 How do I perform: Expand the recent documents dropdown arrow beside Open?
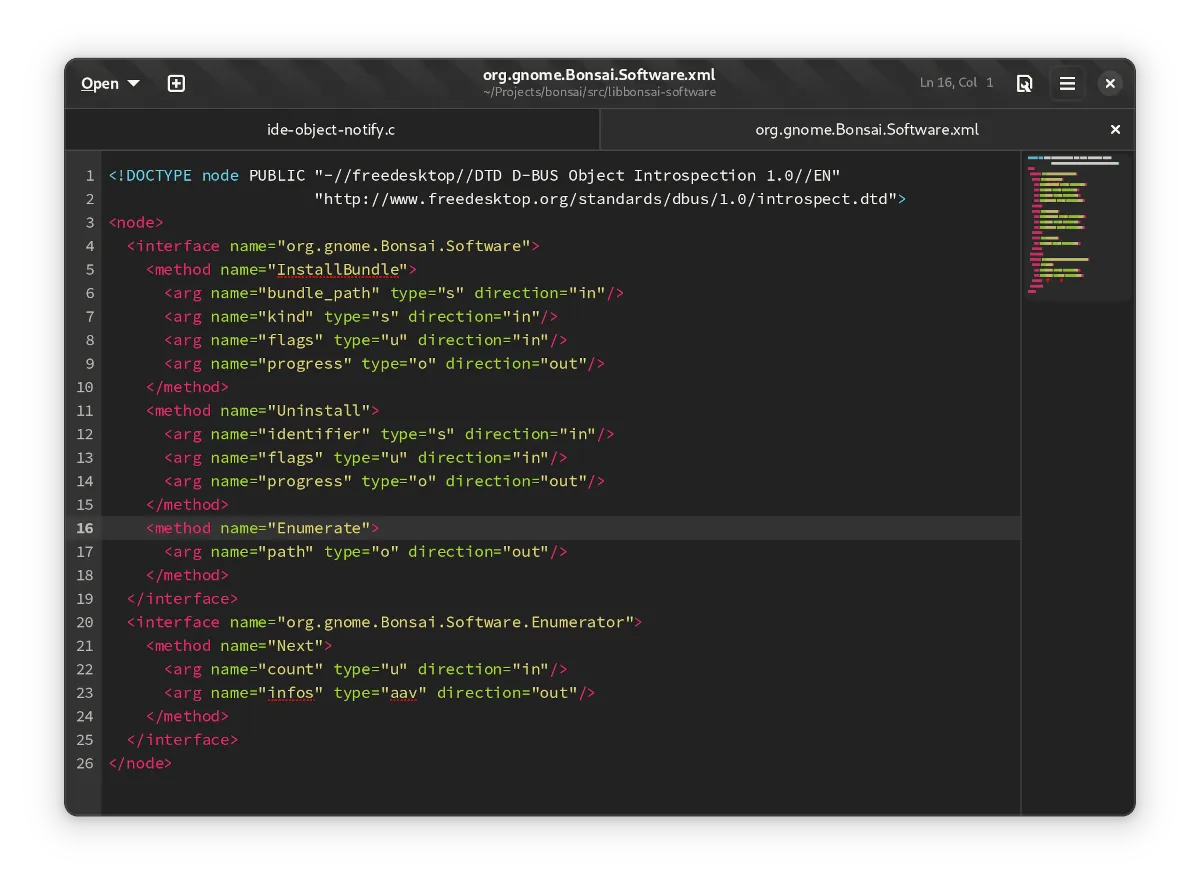(x=134, y=84)
